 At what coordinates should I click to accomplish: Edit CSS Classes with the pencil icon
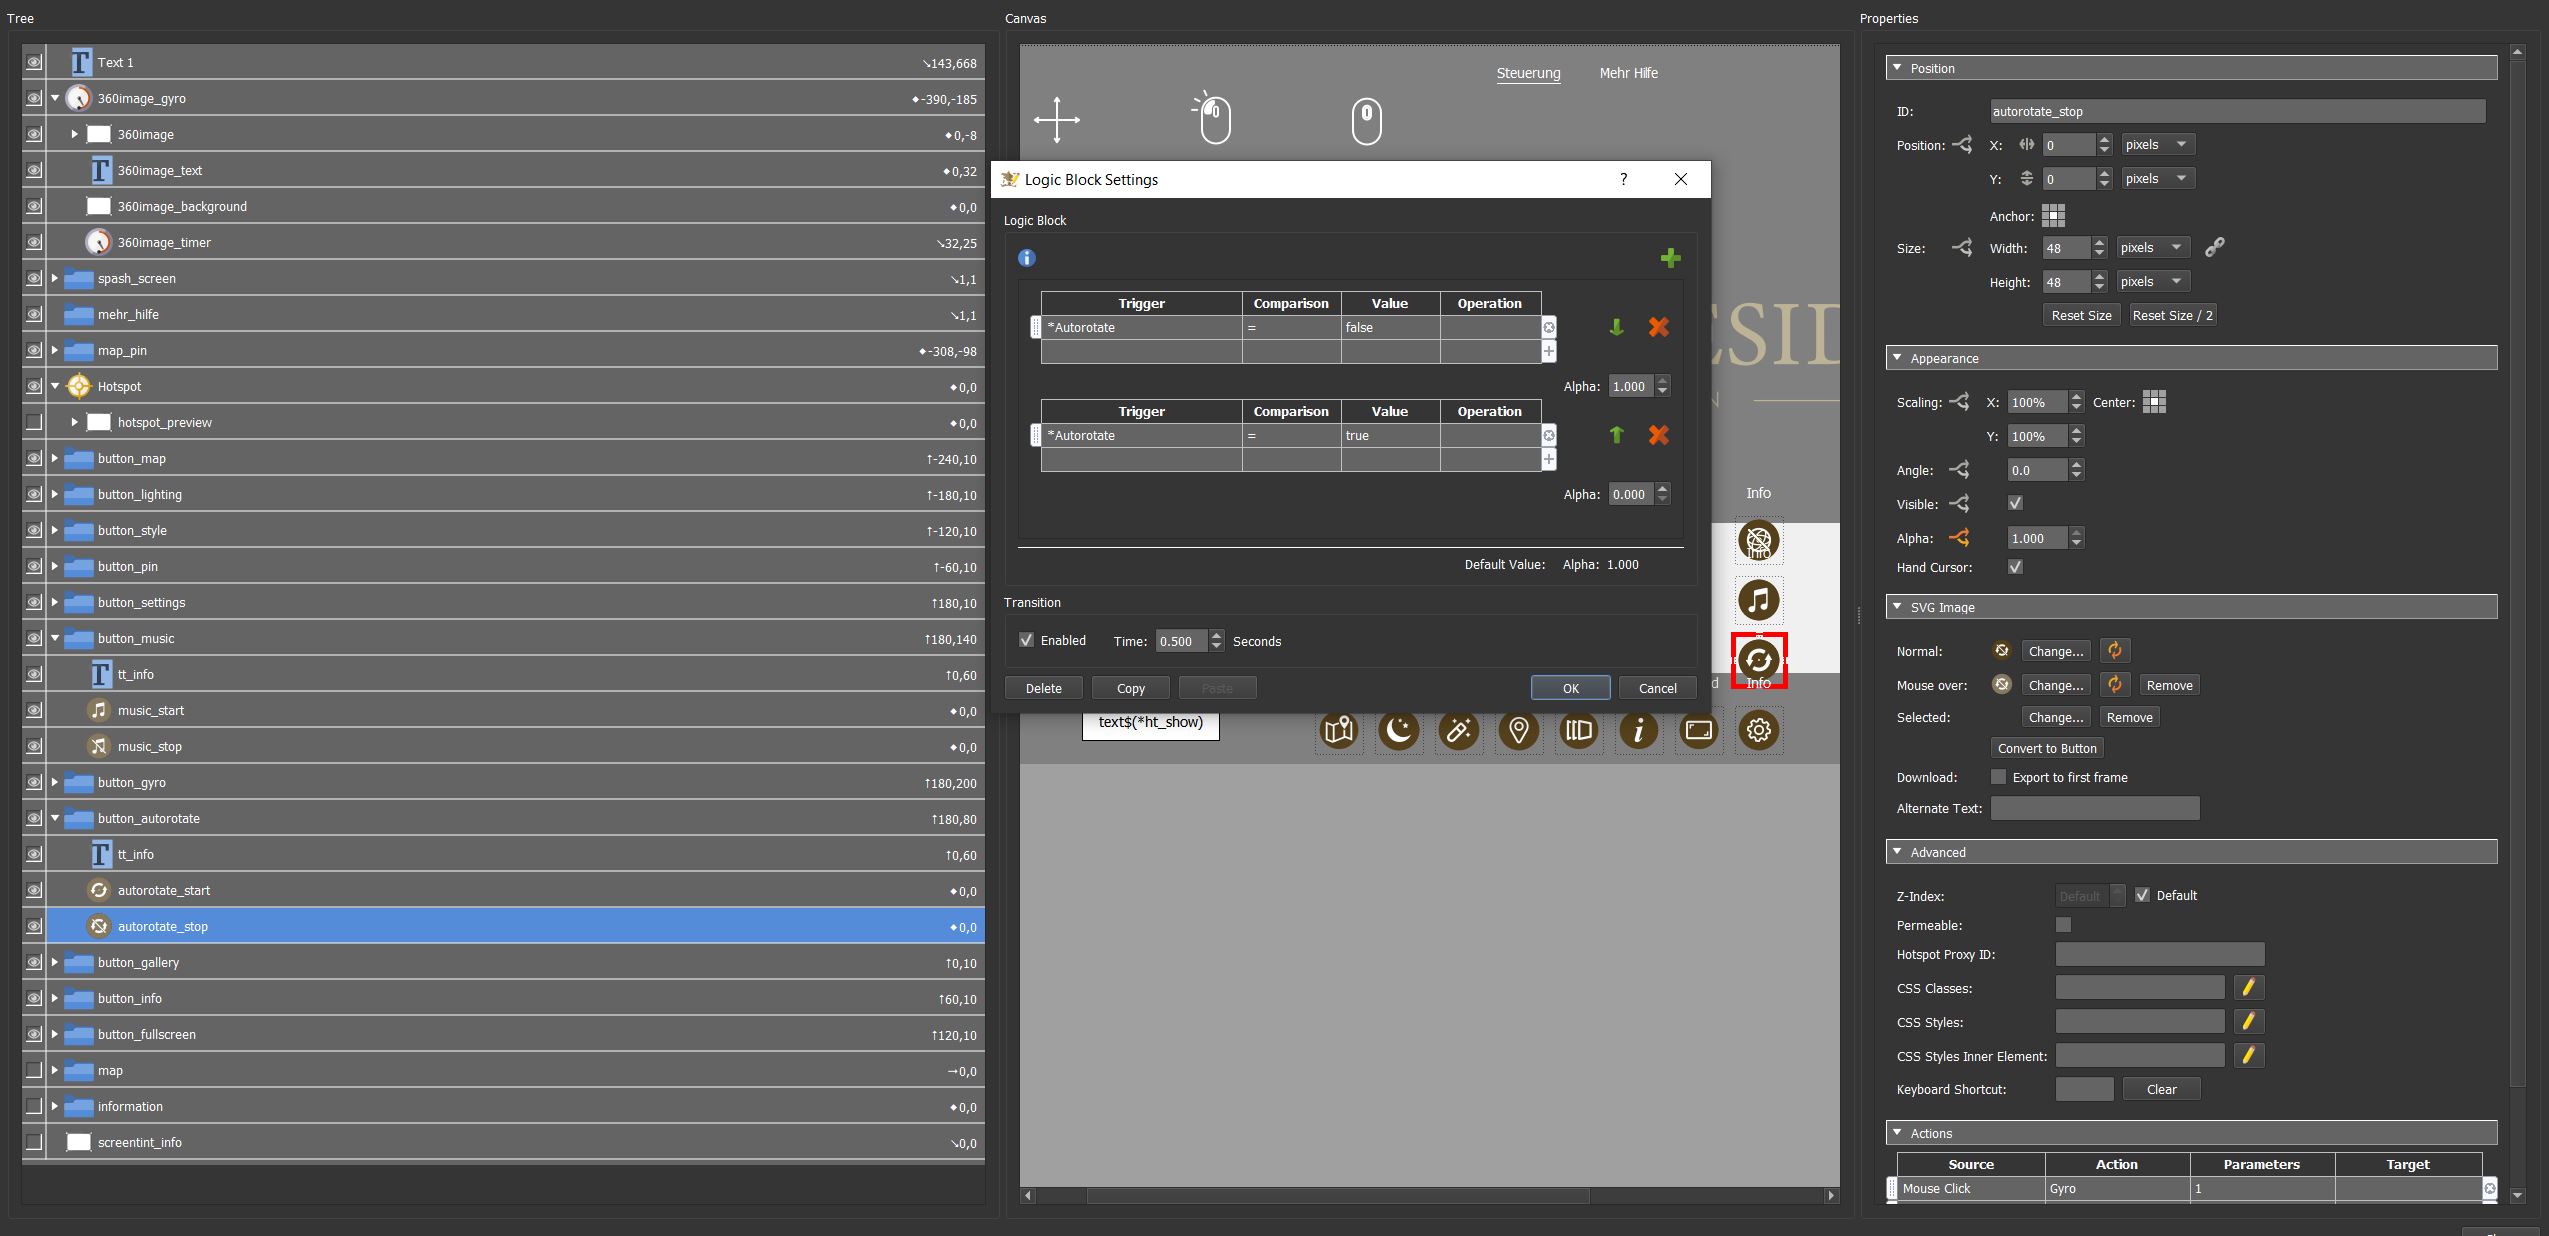(x=2248, y=988)
